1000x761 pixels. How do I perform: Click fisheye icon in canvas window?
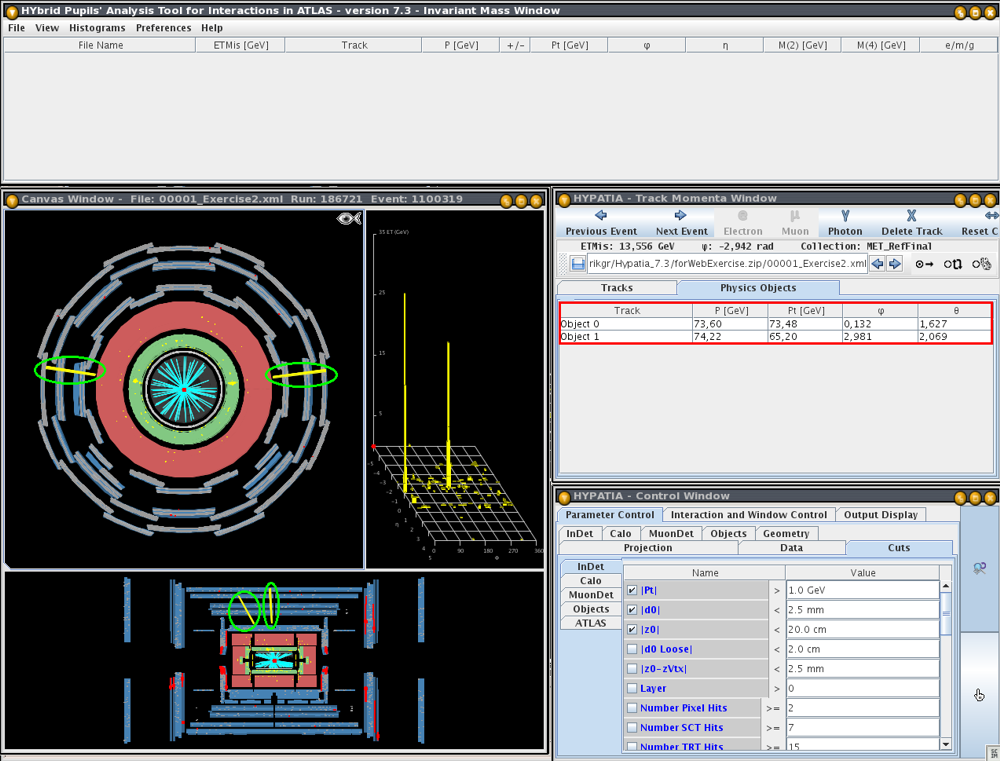coord(348,218)
